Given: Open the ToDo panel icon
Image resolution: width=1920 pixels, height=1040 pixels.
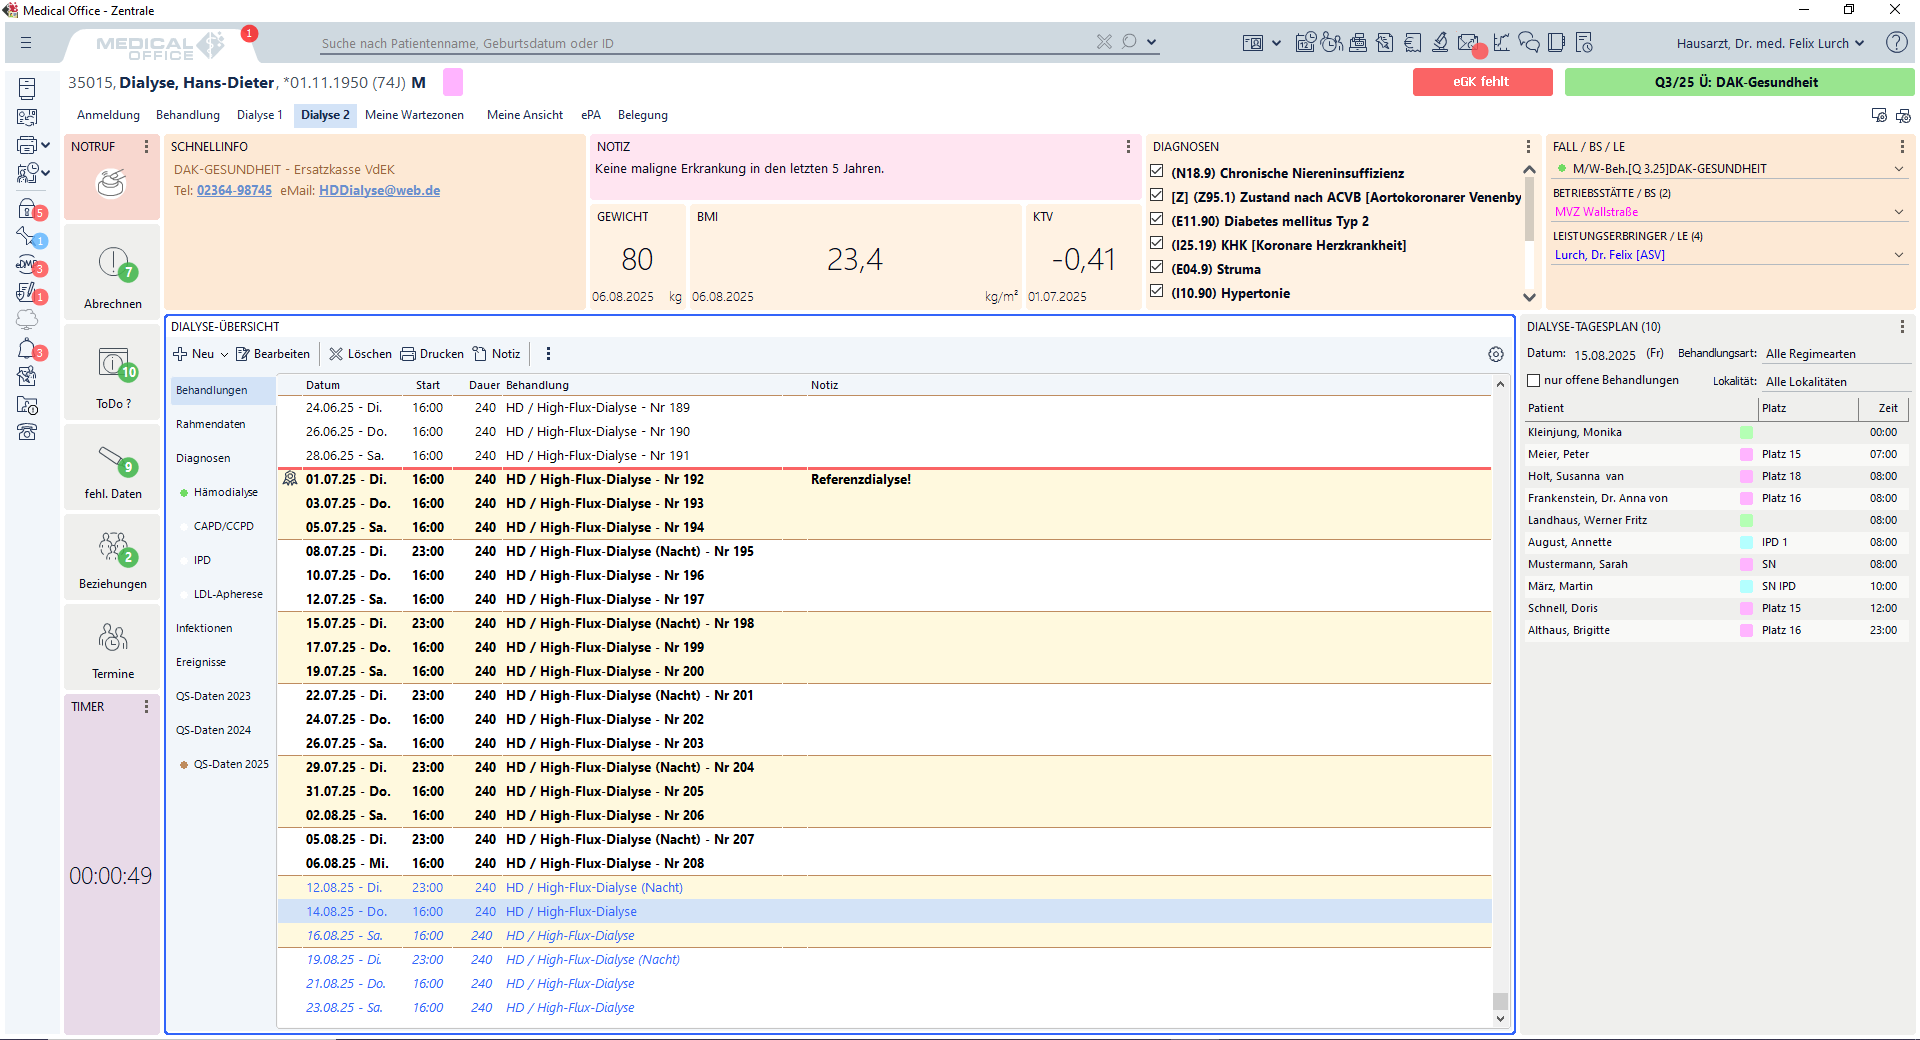Looking at the screenshot, I should pyautogui.click(x=113, y=364).
